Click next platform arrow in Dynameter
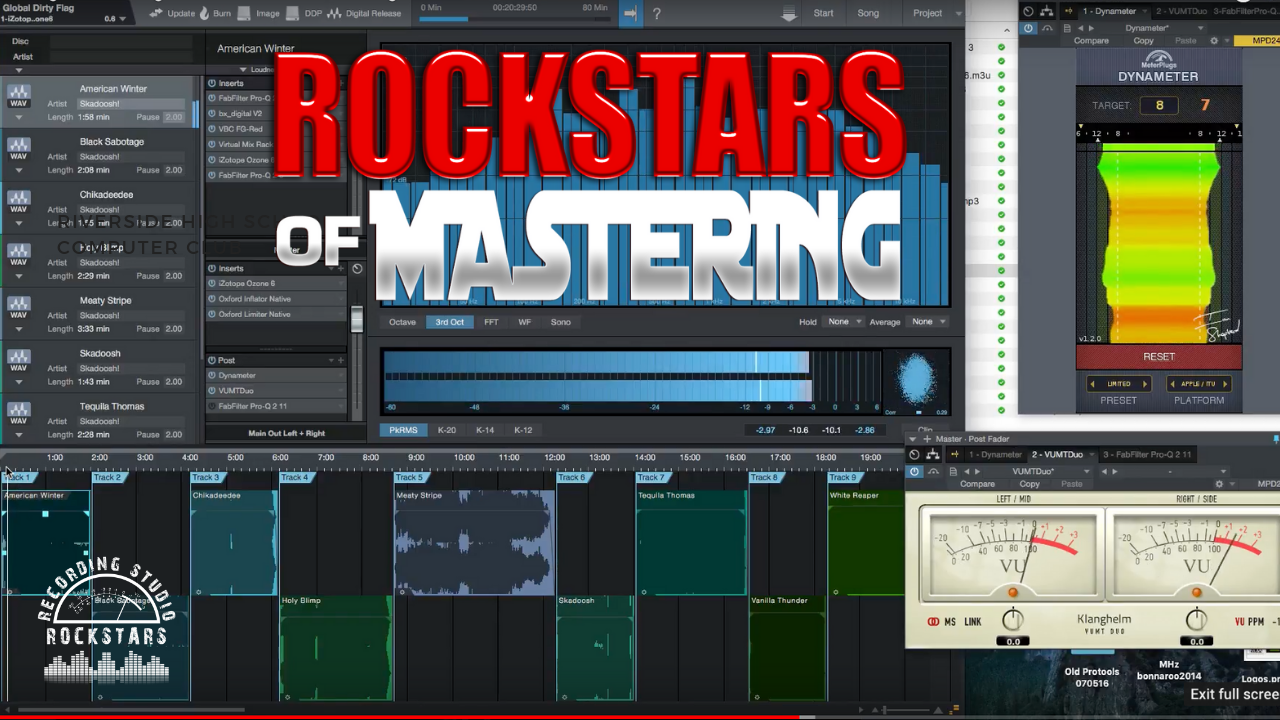This screenshot has height=720, width=1280. 1225,384
